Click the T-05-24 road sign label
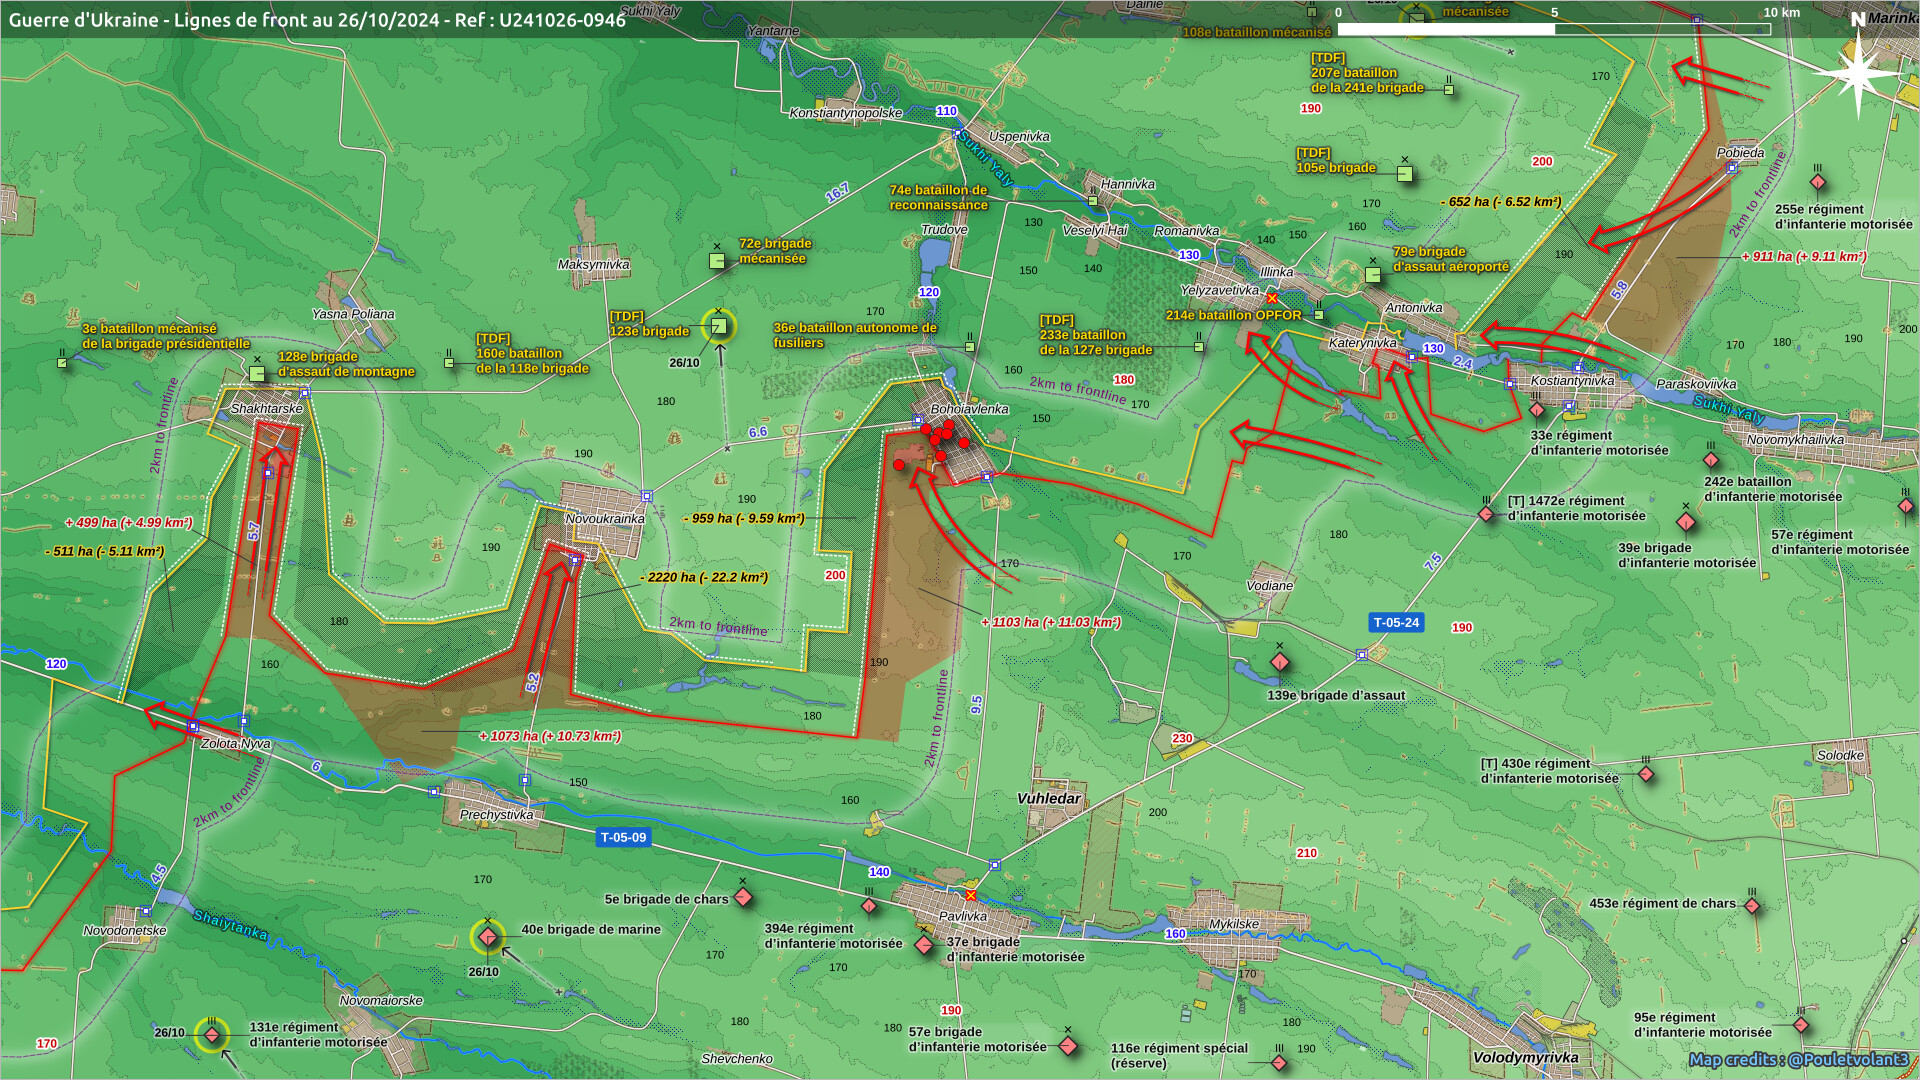The image size is (1920, 1080). [x=1395, y=622]
